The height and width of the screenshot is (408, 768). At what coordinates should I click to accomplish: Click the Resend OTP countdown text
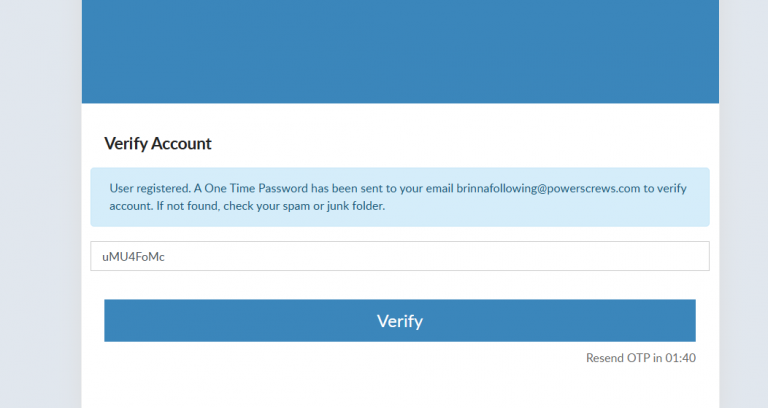641,358
